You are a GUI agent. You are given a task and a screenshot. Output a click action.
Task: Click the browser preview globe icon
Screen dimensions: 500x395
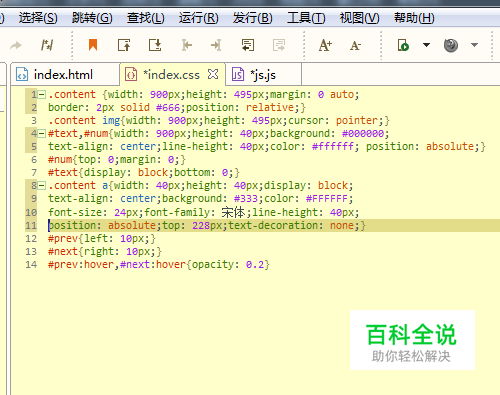pyautogui.click(x=451, y=45)
